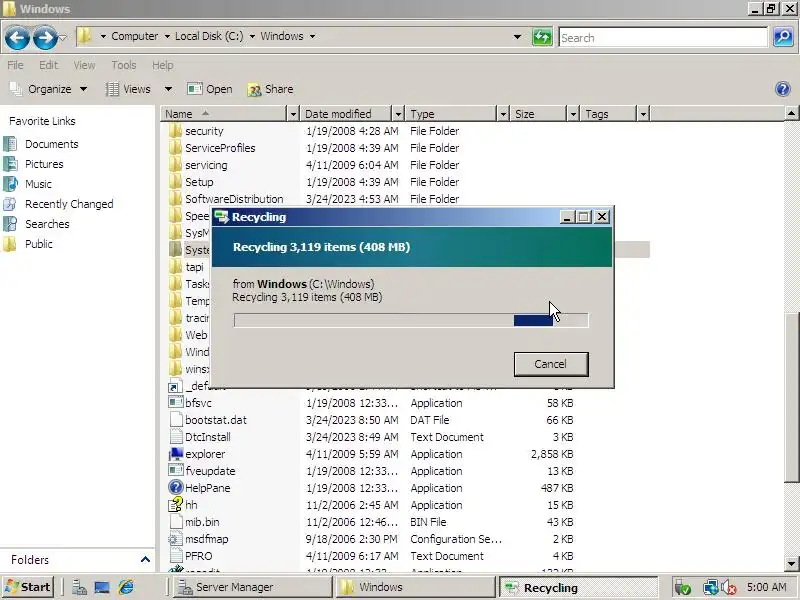
Task: Open the Type column filter dropdown
Action: point(503,113)
